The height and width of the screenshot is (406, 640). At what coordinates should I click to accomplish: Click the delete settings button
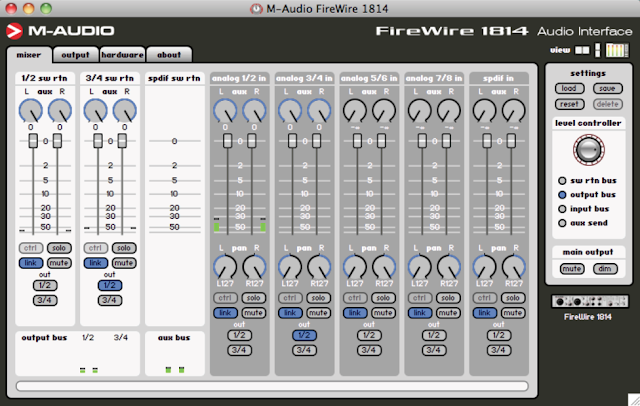607,104
